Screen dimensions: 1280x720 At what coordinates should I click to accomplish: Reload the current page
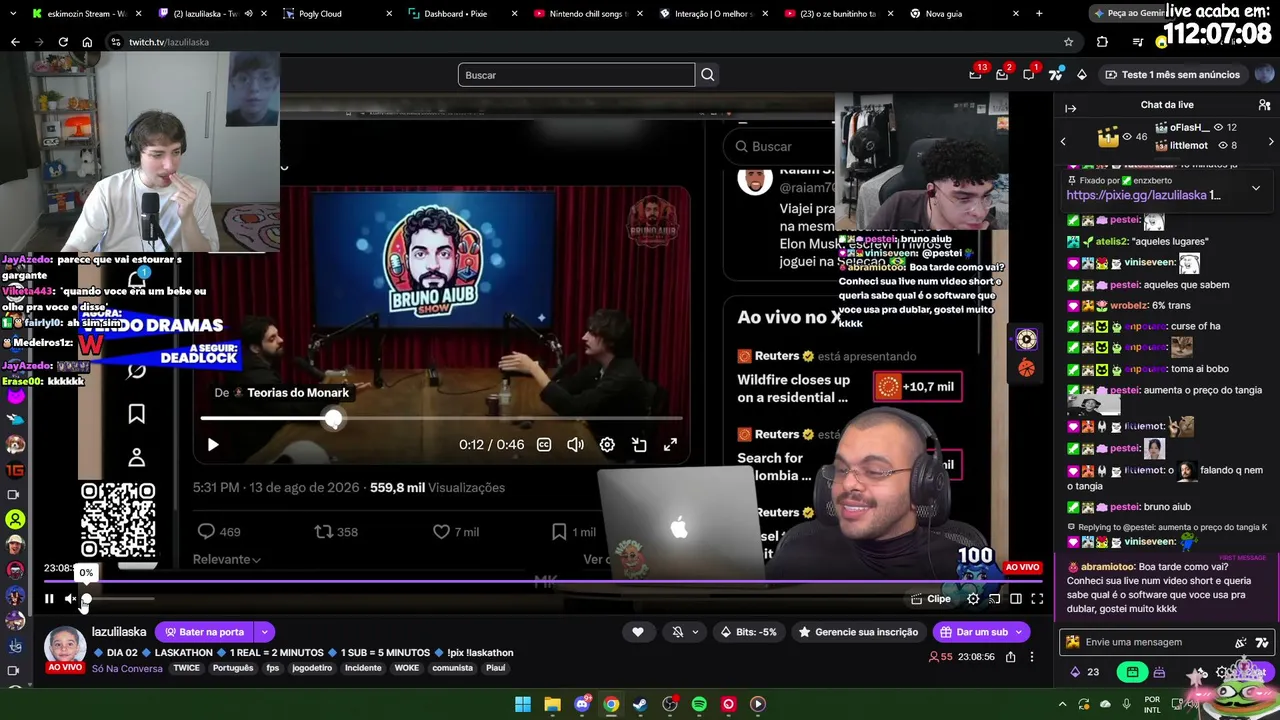[63, 42]
